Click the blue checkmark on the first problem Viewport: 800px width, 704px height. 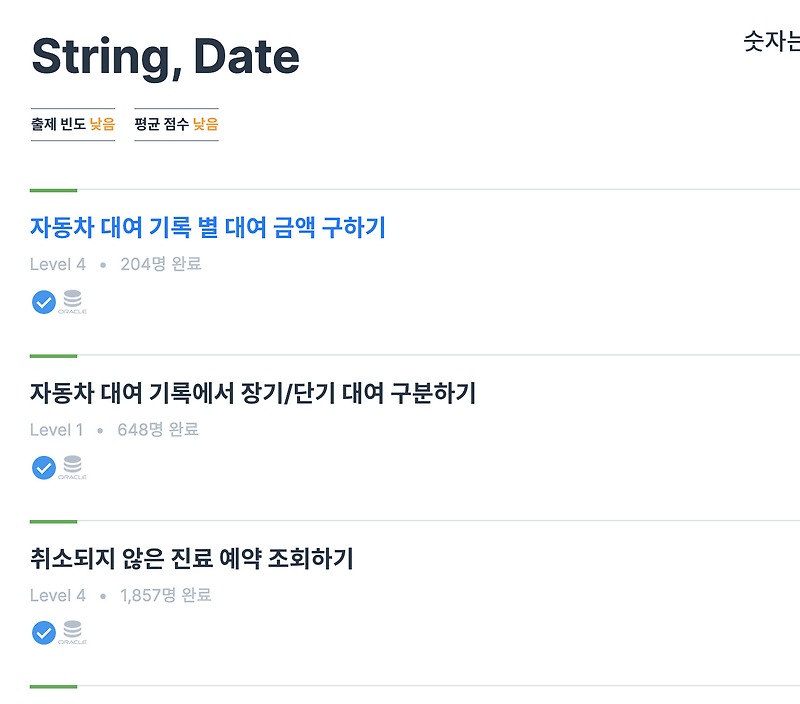tap(42, 301)
